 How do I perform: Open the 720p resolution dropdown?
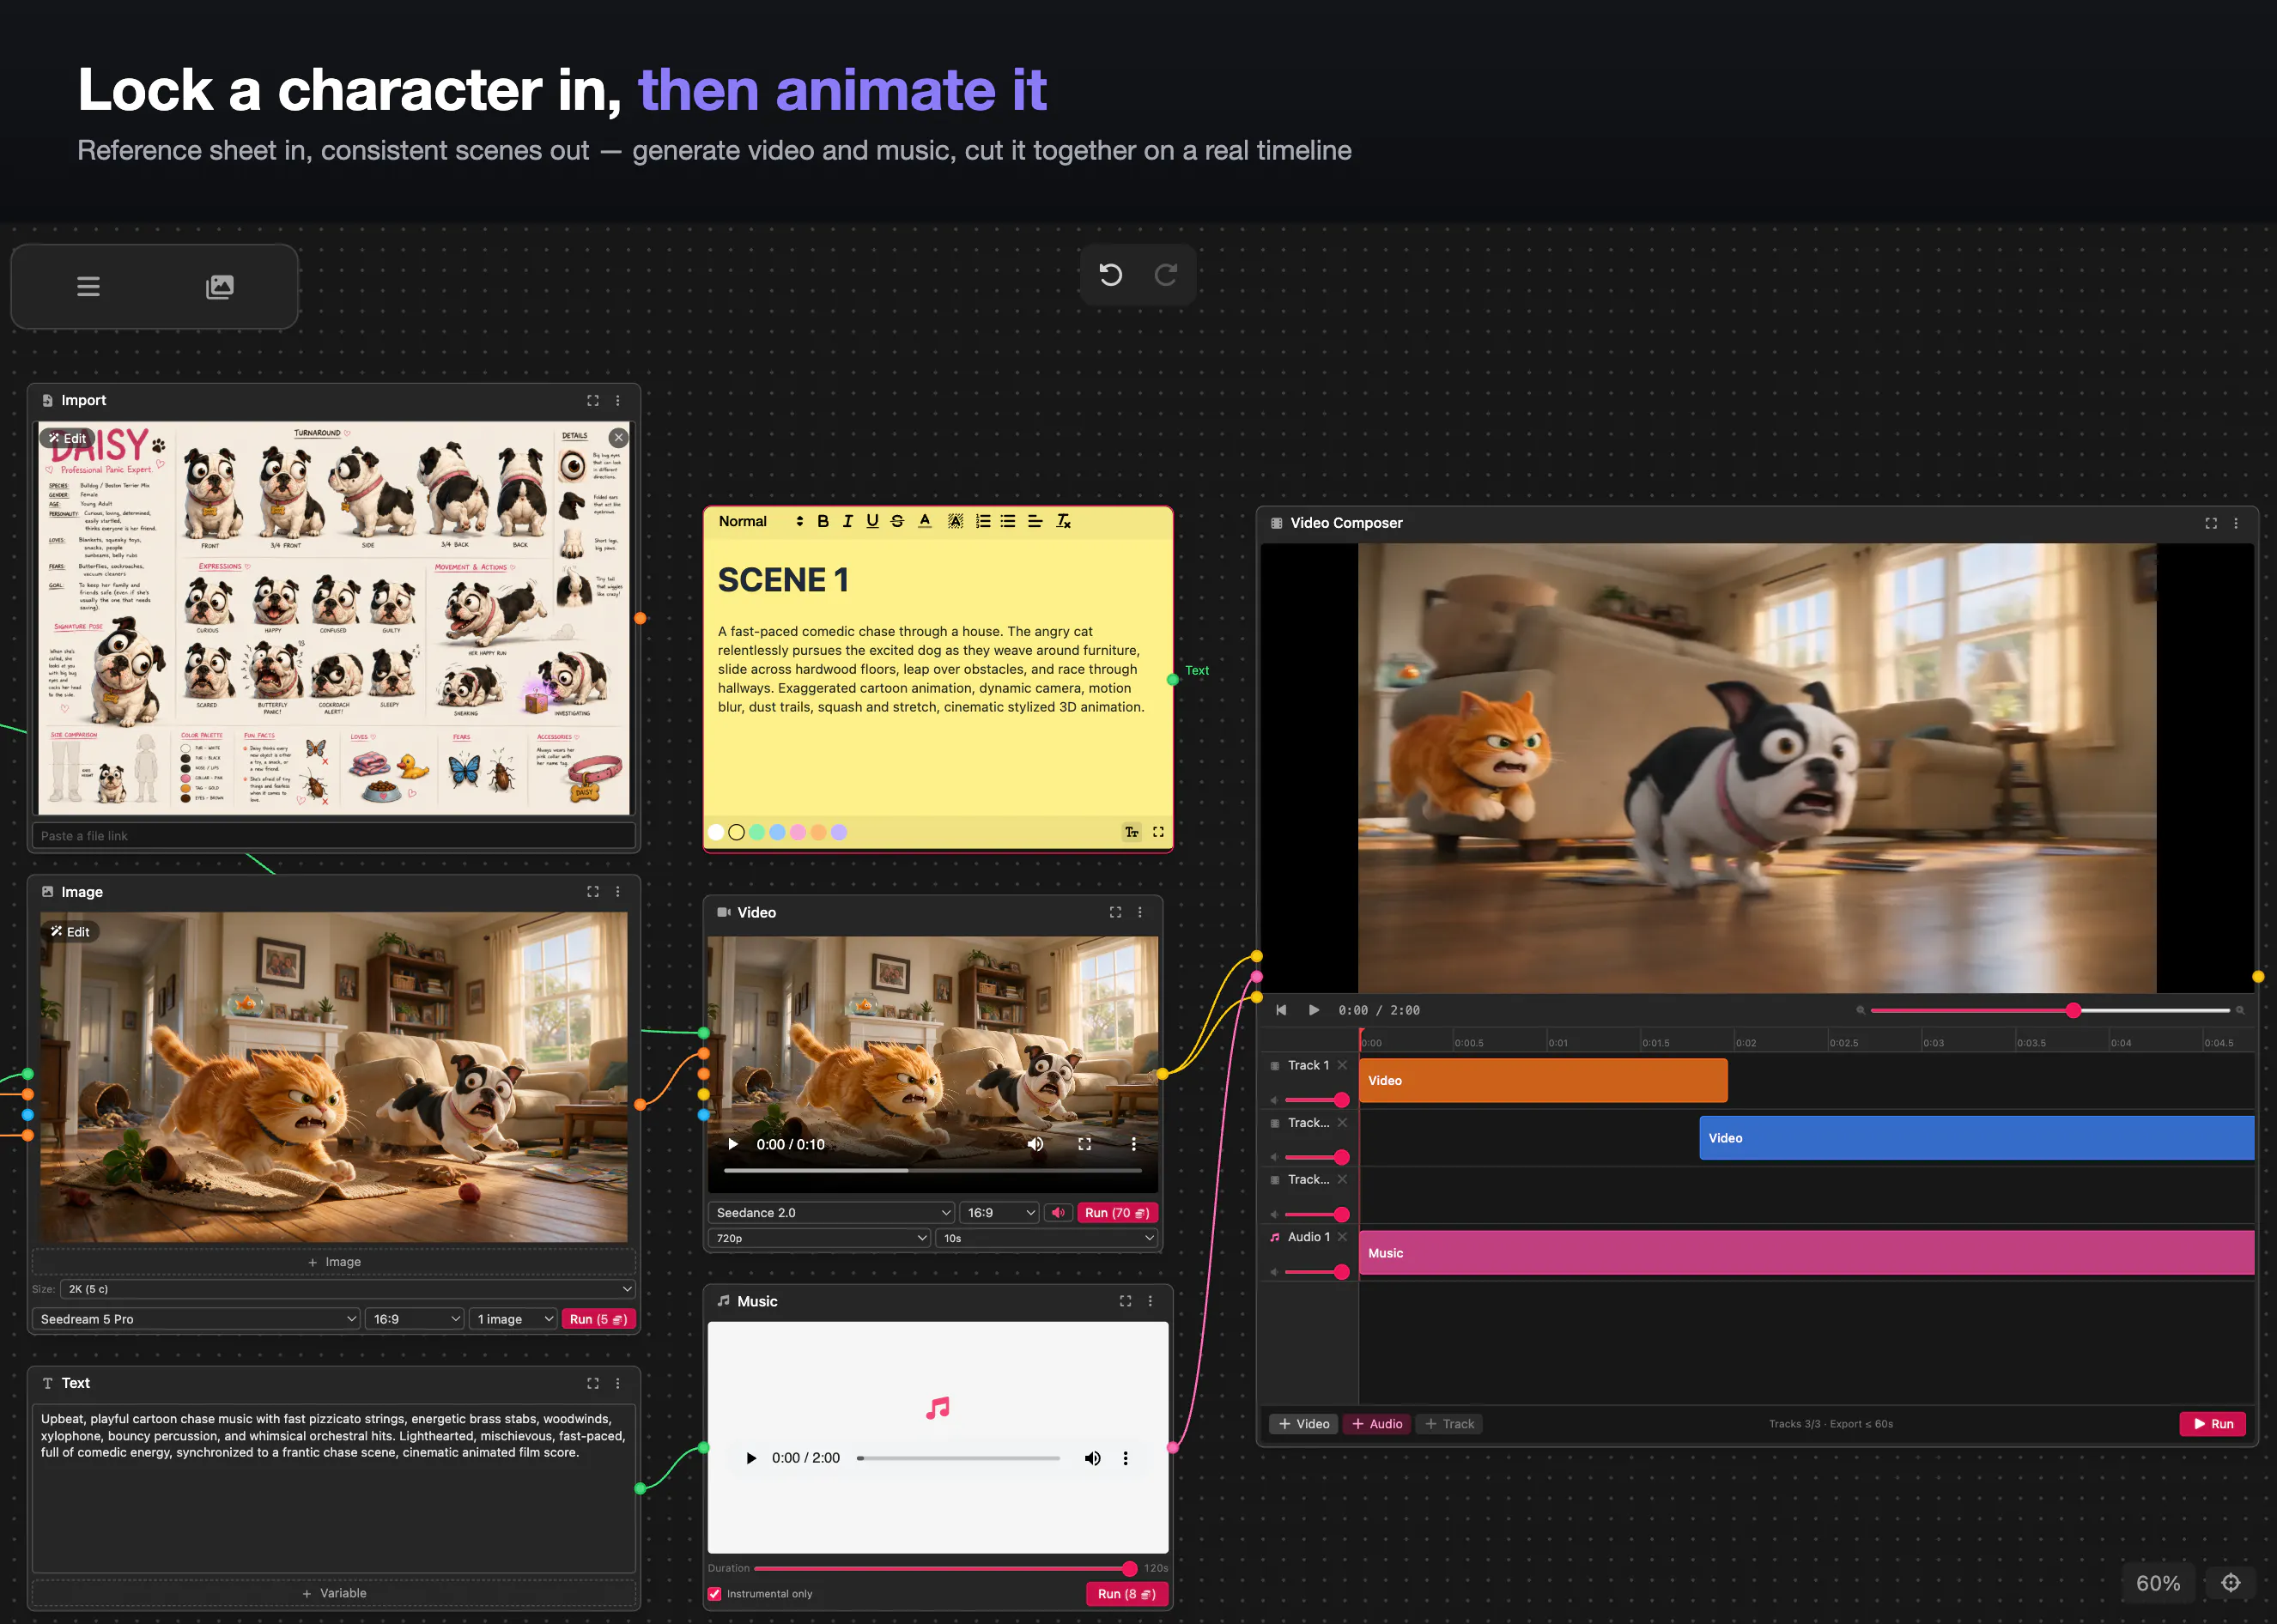819,1238
